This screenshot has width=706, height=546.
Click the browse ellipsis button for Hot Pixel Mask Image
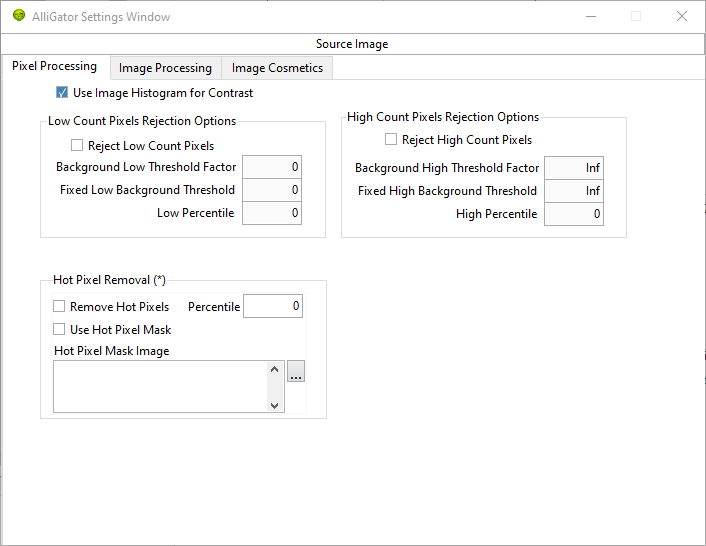[x=296, y=371]
